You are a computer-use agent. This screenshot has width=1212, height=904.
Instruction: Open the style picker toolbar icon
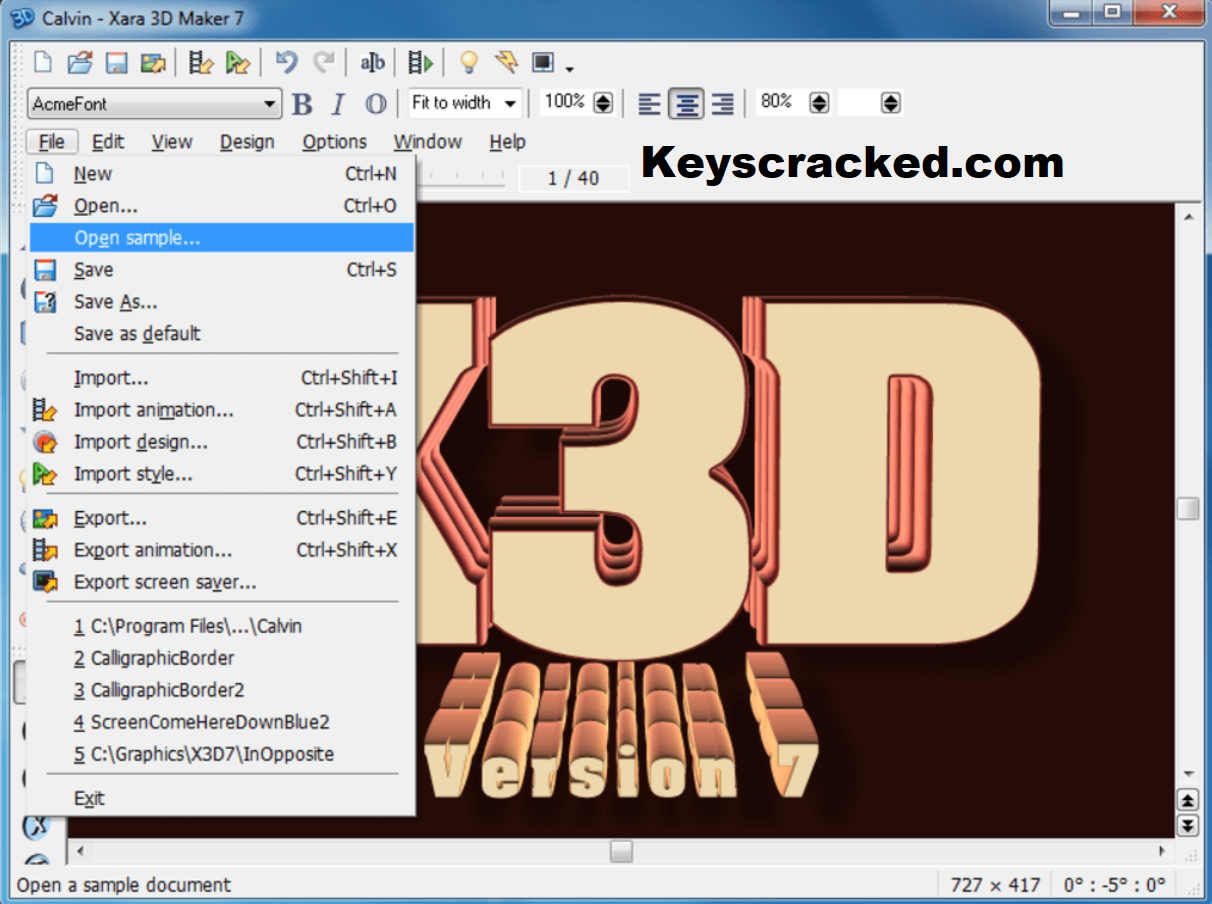(238, 63)
